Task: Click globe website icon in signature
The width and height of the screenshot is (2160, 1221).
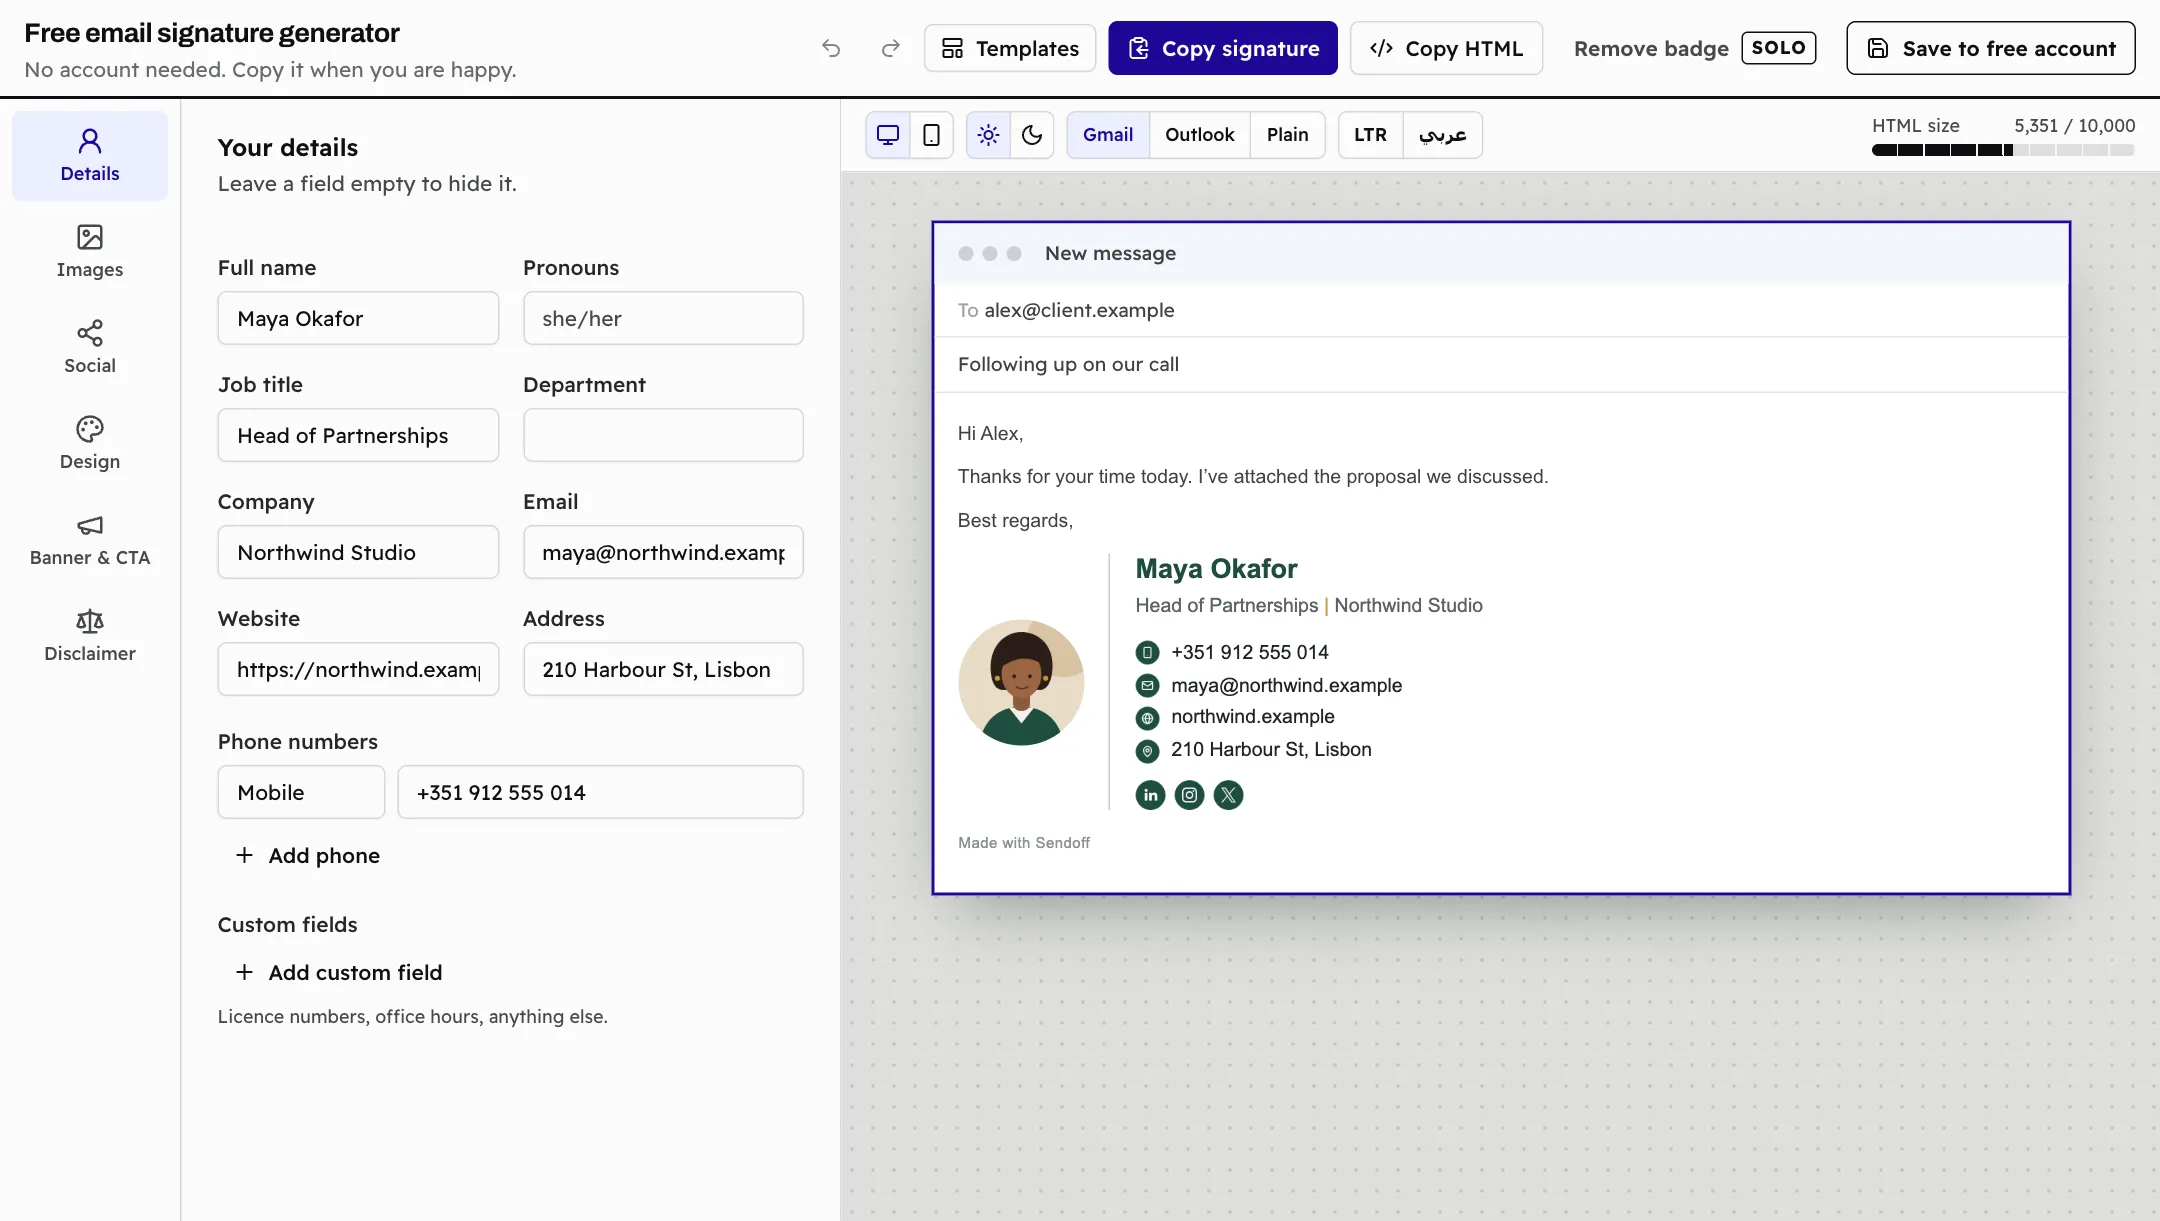Action: click(x=1147, y=718)
